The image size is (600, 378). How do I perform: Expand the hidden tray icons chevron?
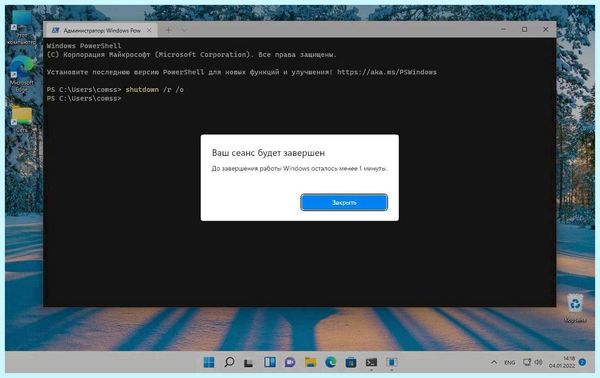pos(494,362)
